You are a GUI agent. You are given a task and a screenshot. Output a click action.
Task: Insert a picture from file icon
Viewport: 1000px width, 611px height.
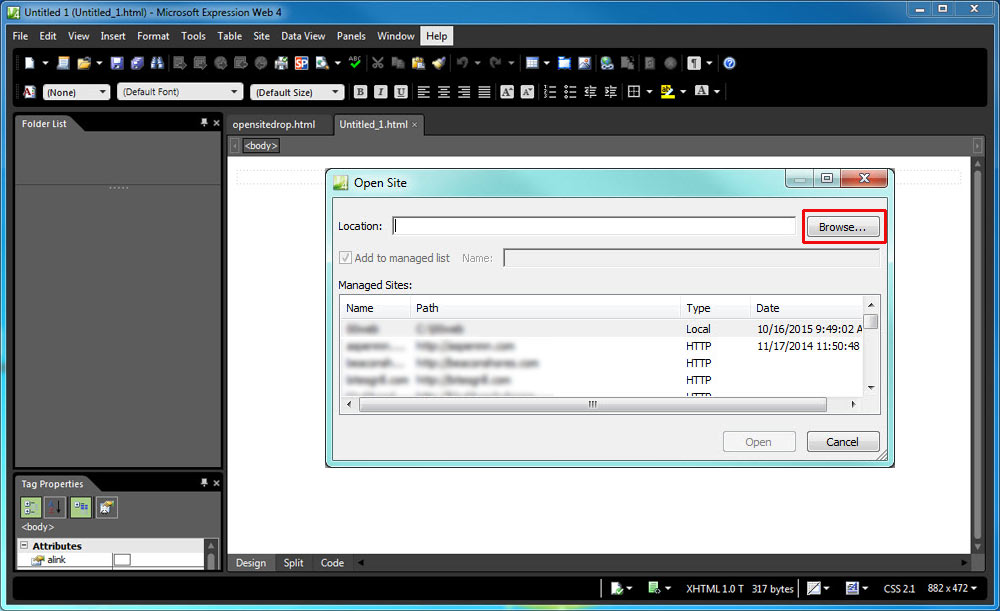pos(585,63)
